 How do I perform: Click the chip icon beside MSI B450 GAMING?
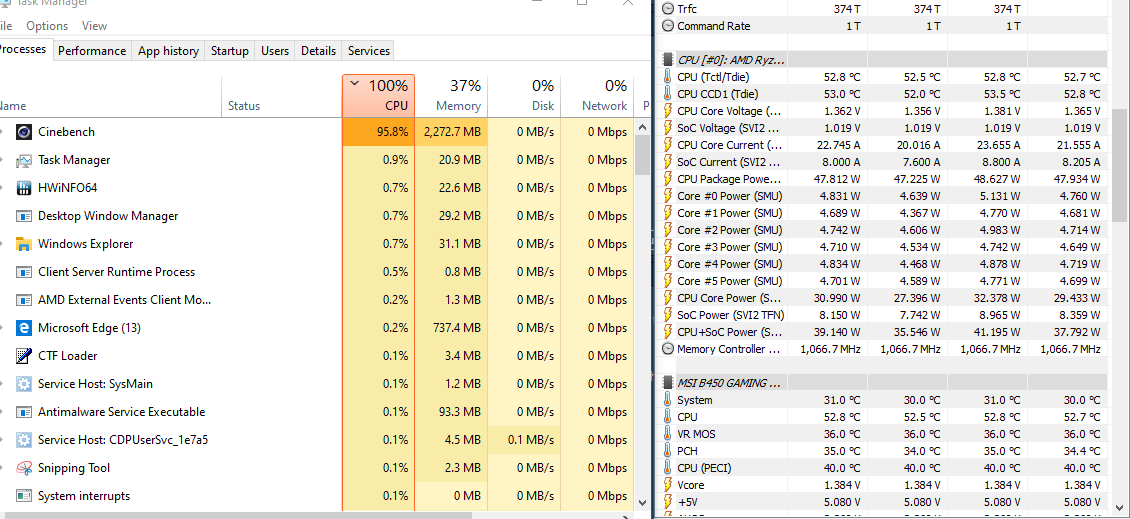click(x=667, y=383)
